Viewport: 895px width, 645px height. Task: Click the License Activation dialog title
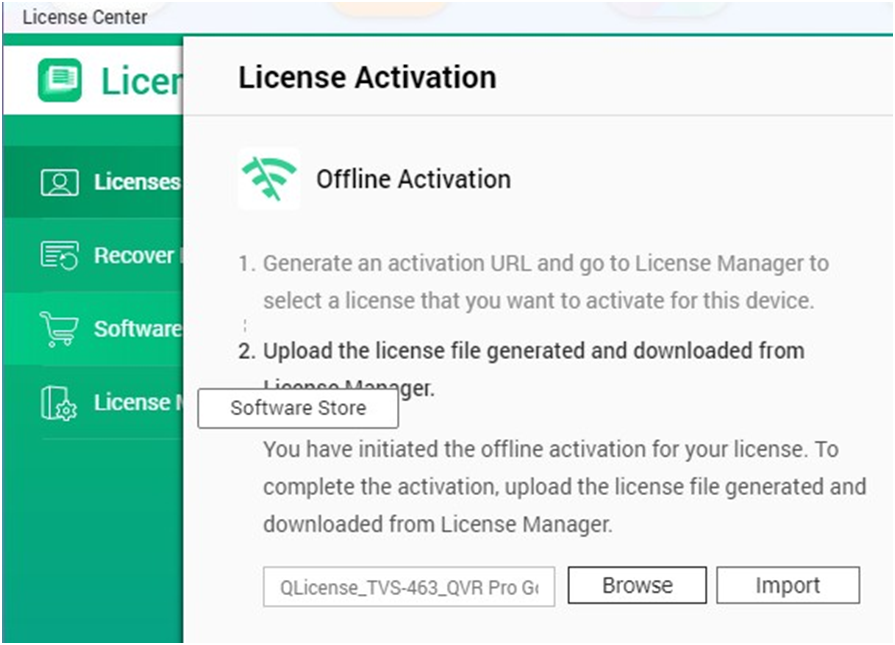367,78
